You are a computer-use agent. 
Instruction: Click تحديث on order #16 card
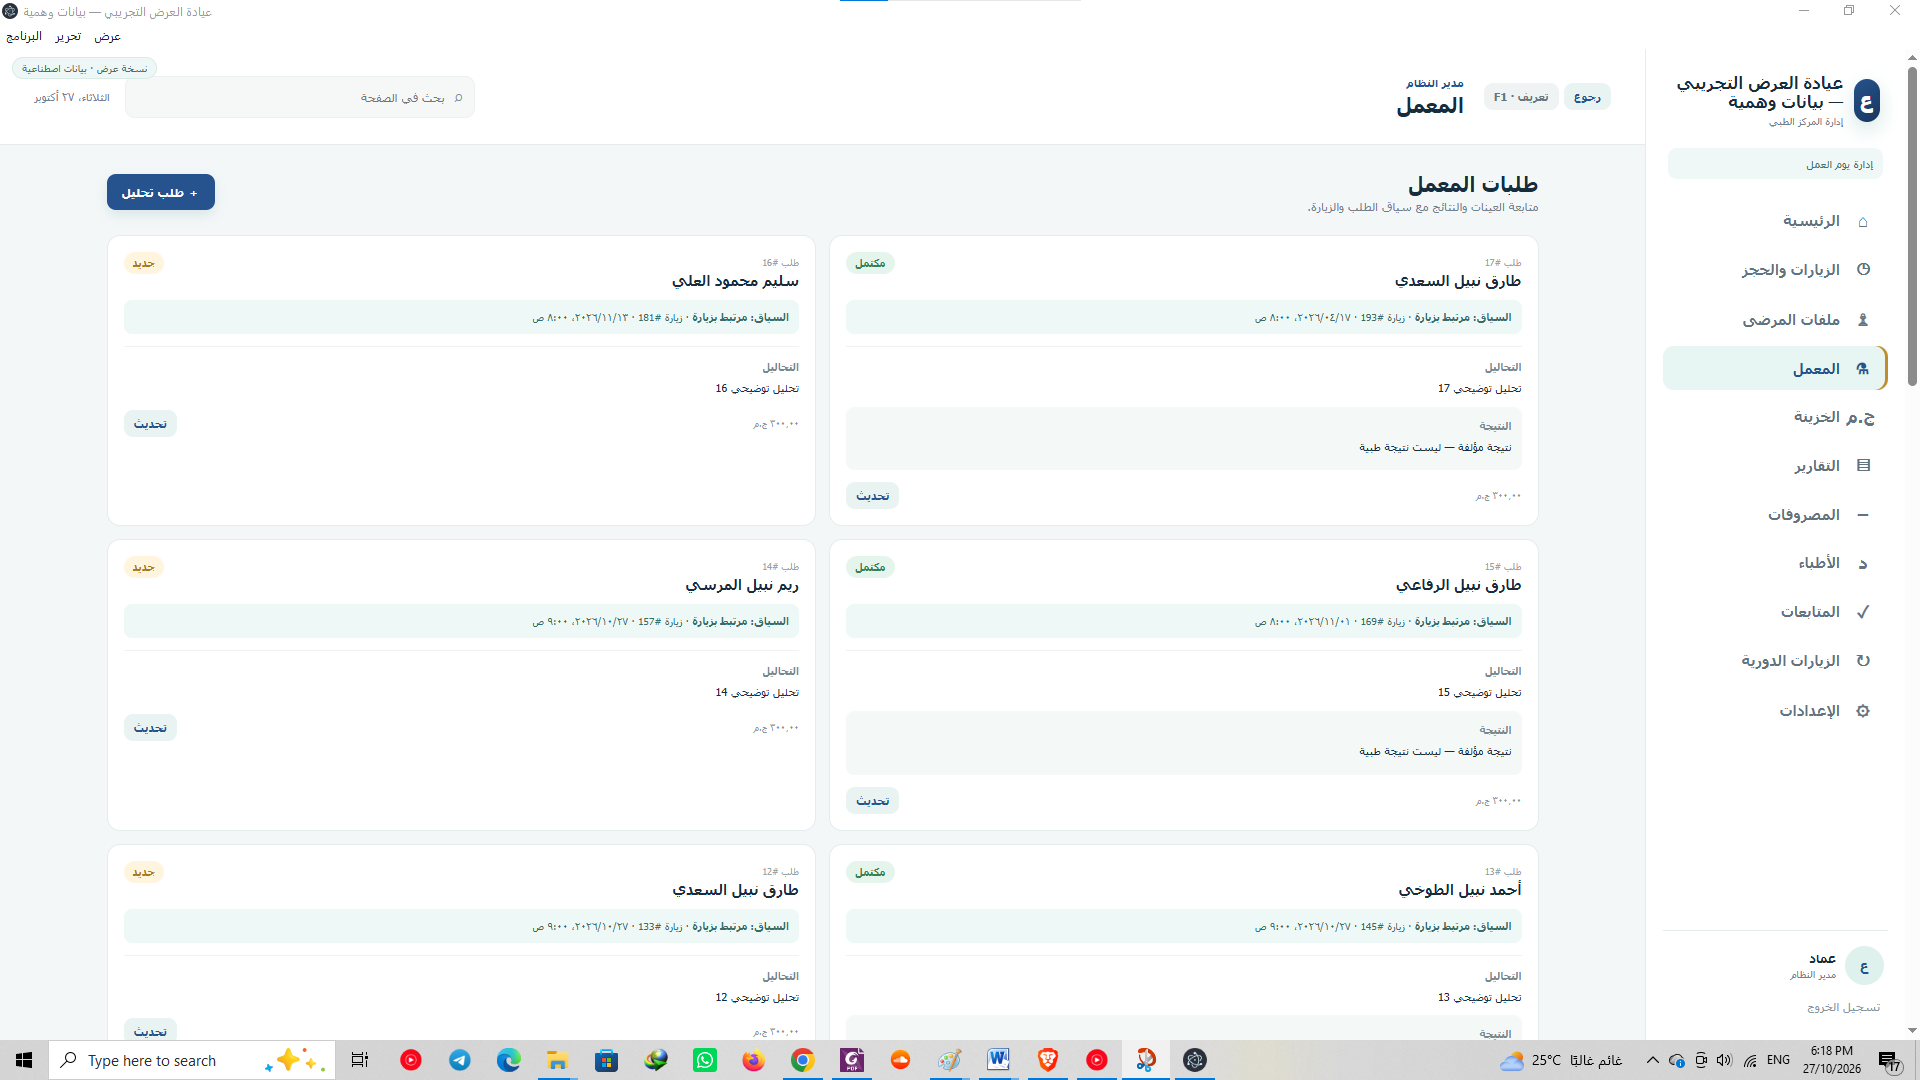pyautogui.click(x=150, y=424)
